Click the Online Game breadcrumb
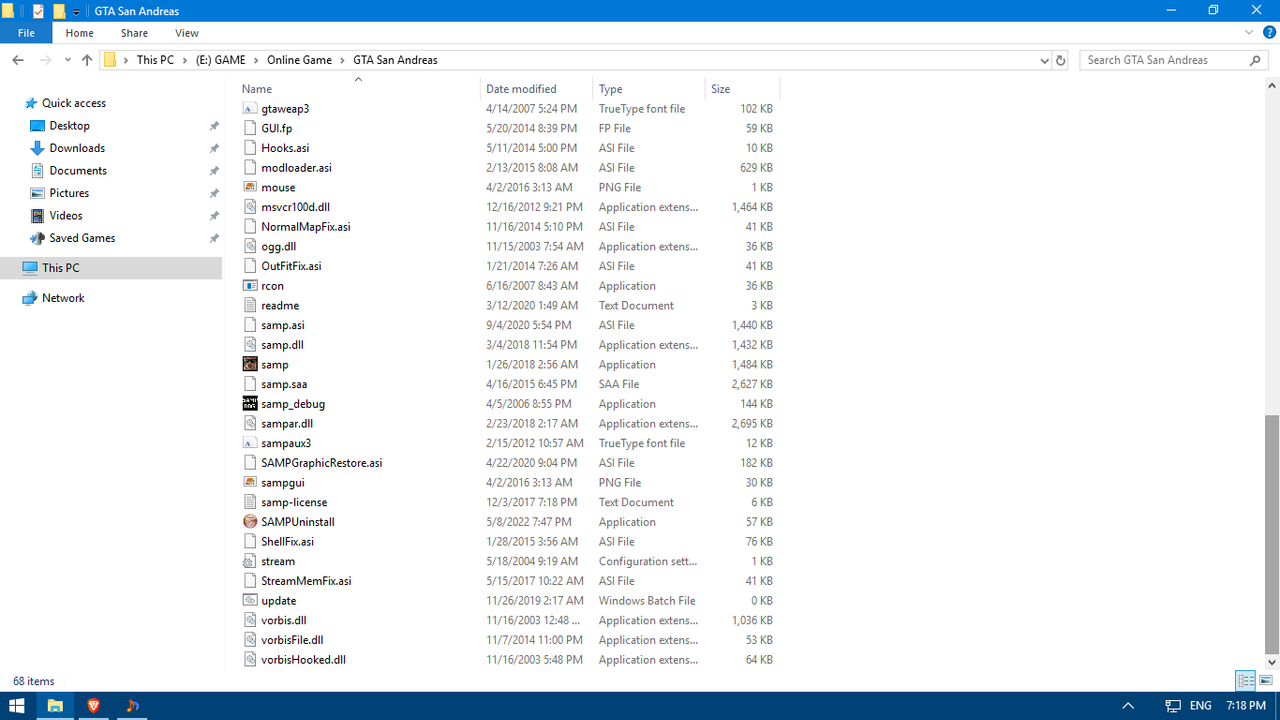The width and height of the screenshot is (1280, 720). click(x=299, y=60)
